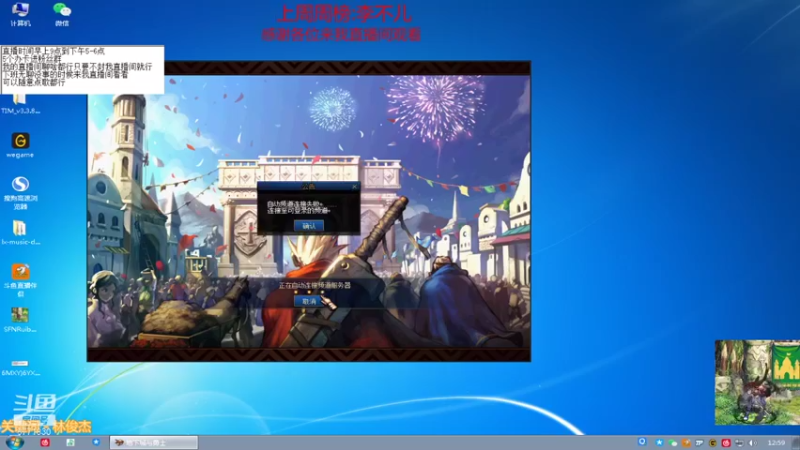
Task: Click the blue star system tray icon
Action: (659, 442)
